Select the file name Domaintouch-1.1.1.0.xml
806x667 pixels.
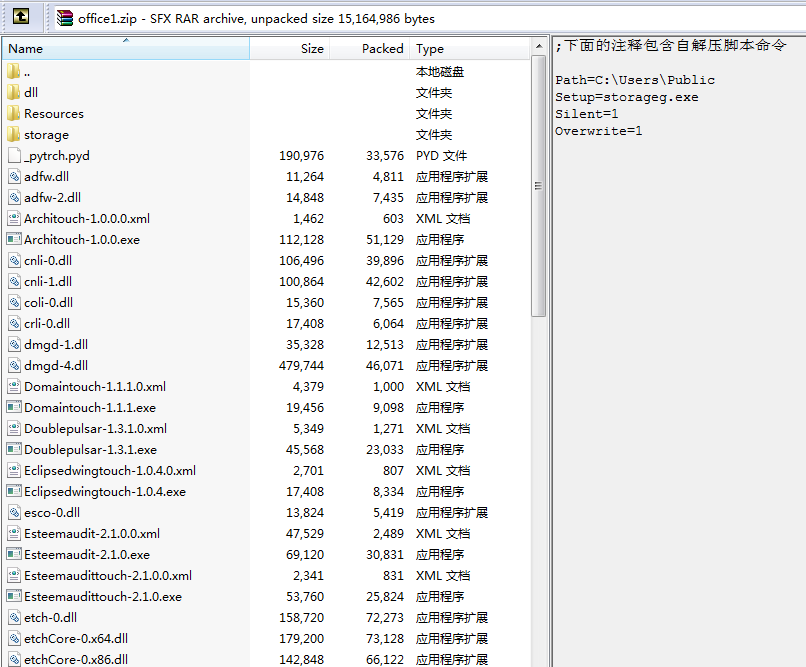95,386
